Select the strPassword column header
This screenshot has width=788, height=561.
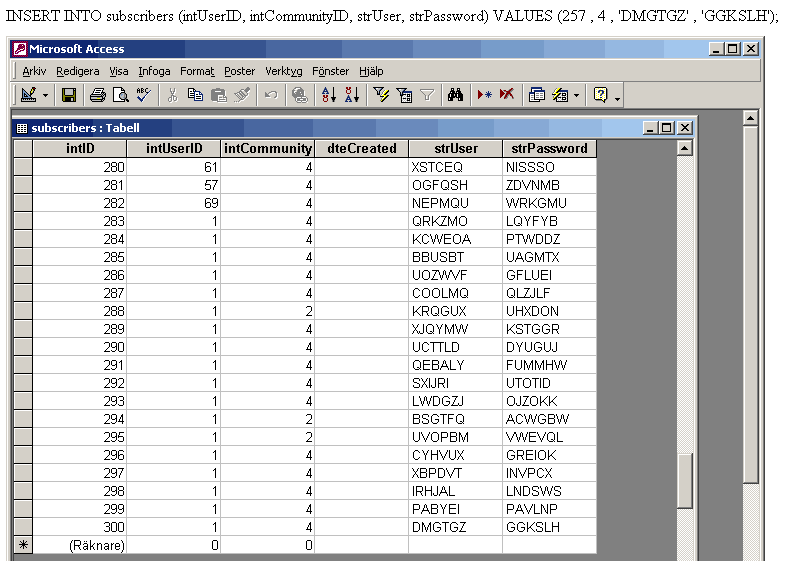point(549,148)
